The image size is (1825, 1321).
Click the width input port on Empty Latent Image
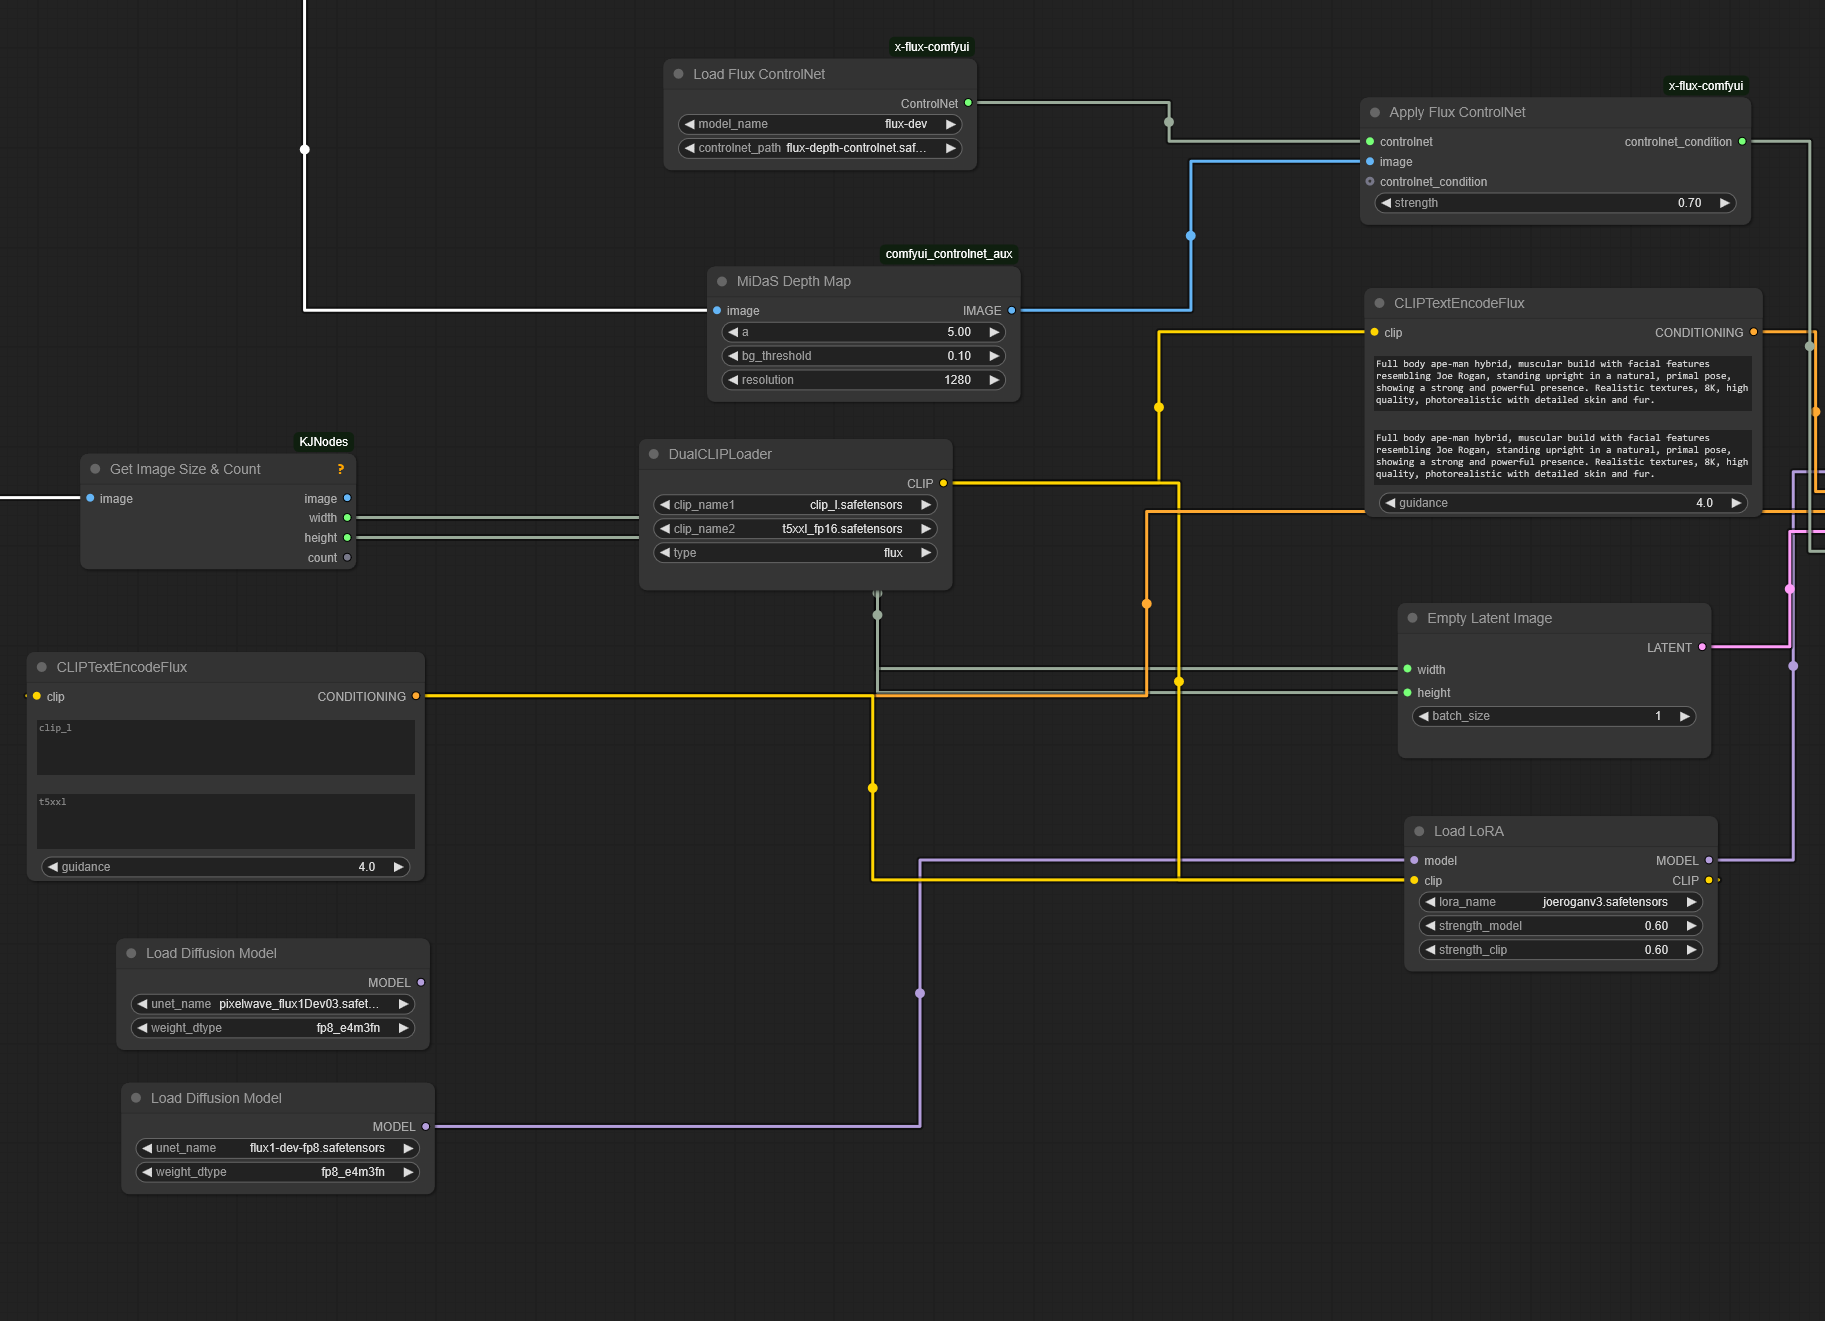[x=1407, y=670]
